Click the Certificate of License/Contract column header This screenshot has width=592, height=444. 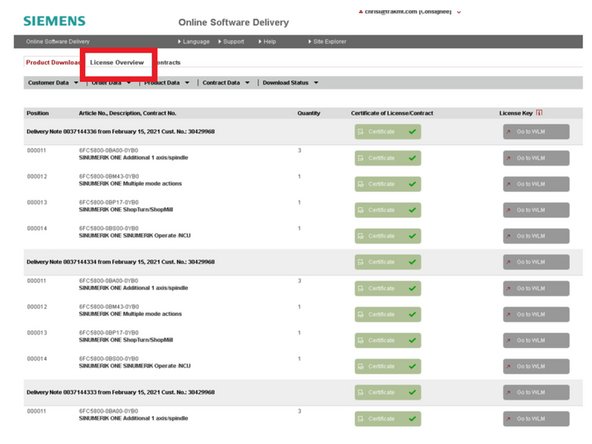point(392,113)
